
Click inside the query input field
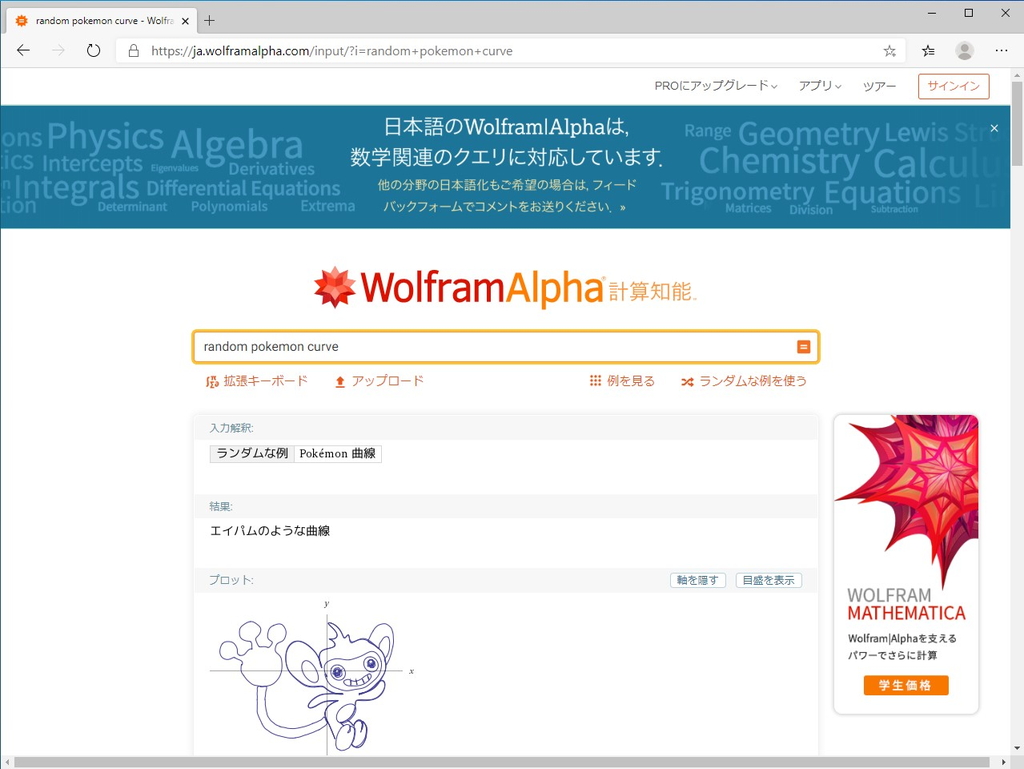[450, 345]
